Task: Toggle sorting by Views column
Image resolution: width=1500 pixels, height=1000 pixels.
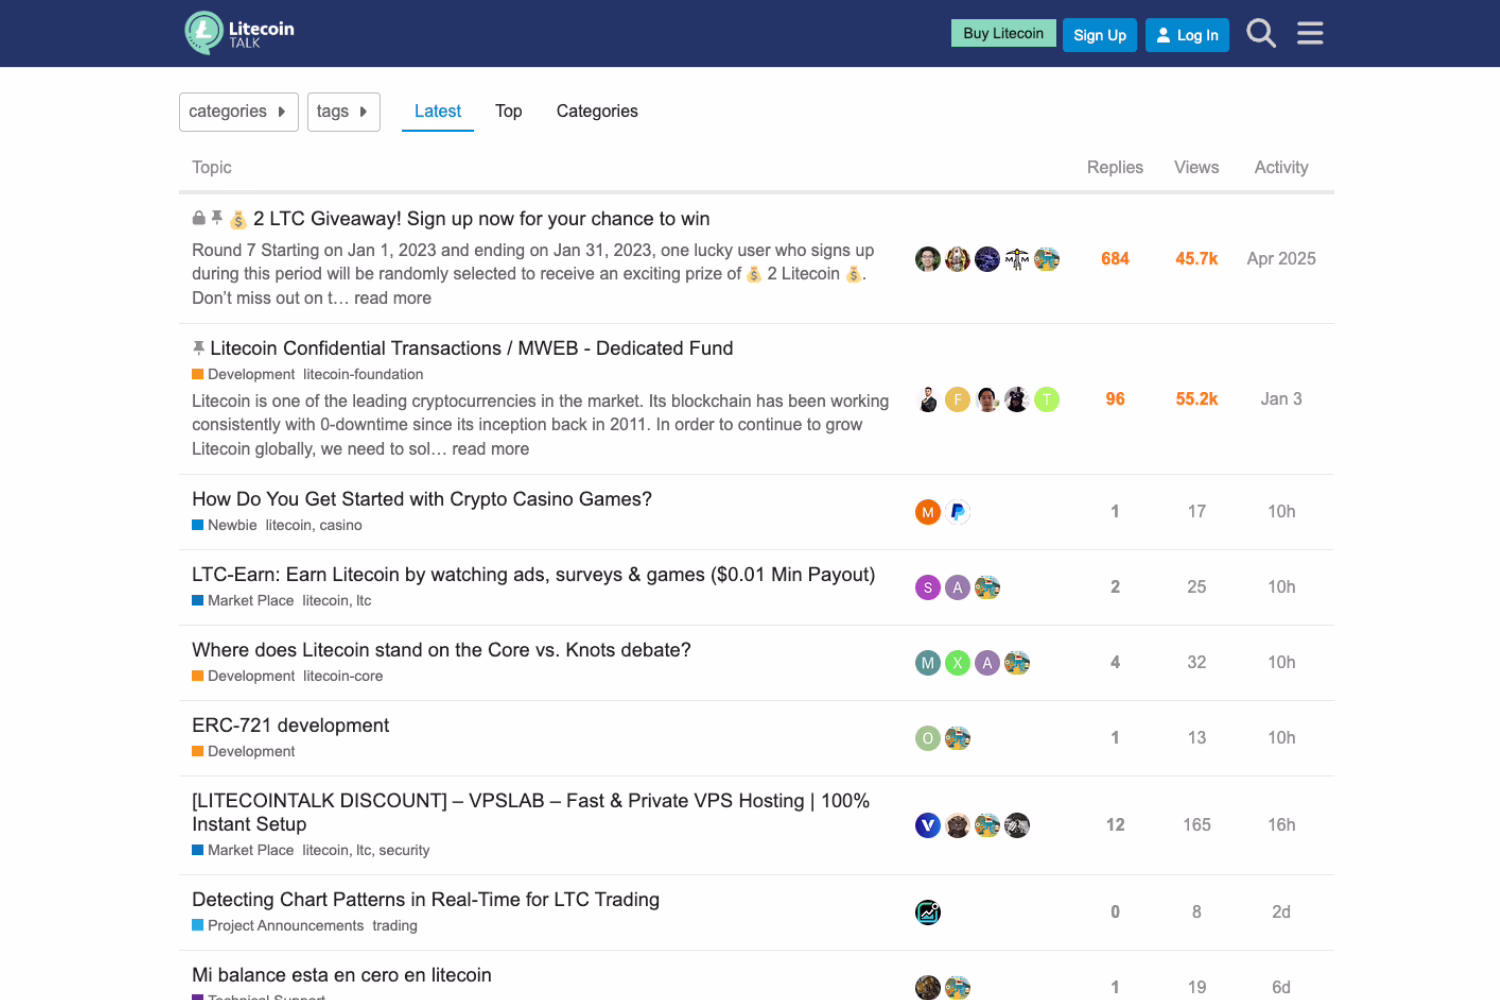Action: [x=1196, y=167]
